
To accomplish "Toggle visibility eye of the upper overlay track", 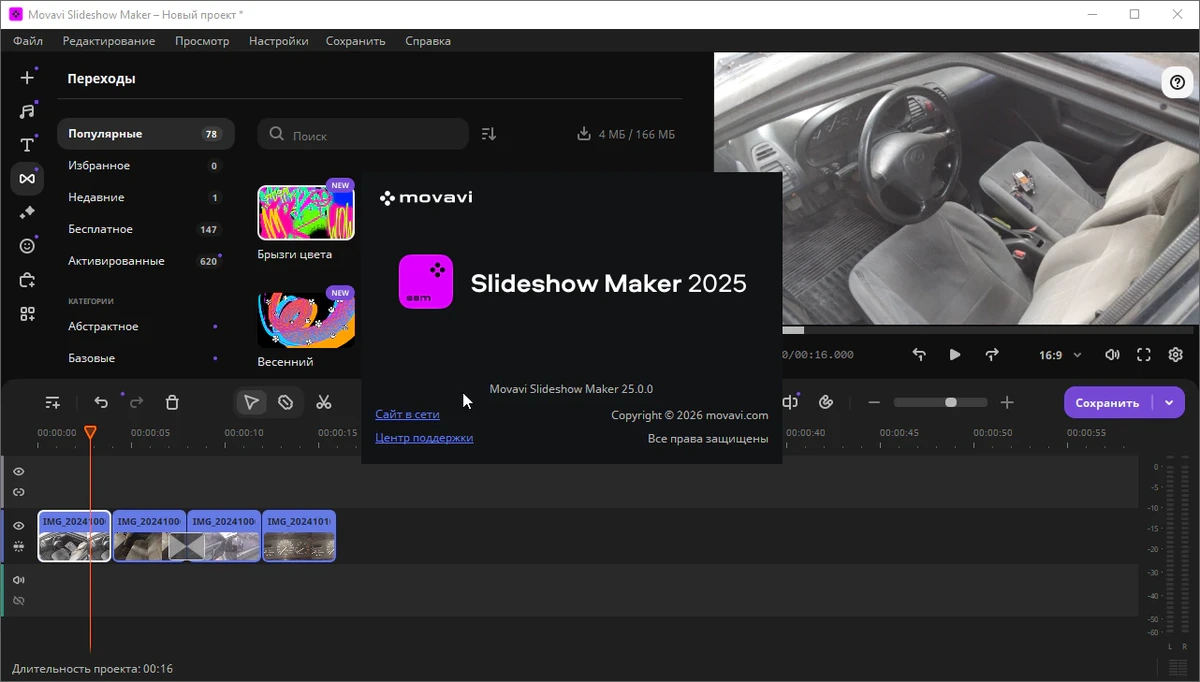I will coord(18,471).
